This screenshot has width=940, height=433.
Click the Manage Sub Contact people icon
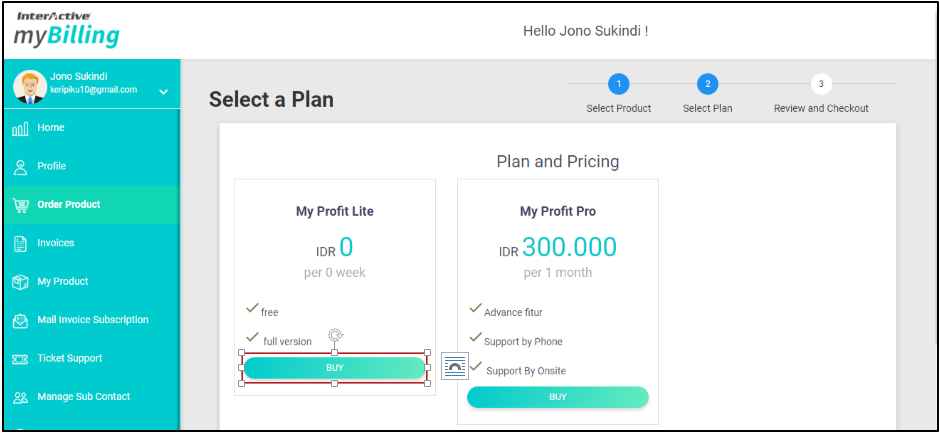20,398
